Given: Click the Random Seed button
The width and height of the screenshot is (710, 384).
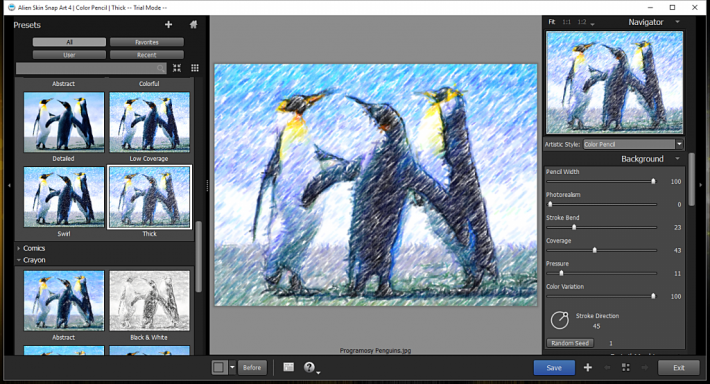Looking at the screenshot, I should (570, 343).
